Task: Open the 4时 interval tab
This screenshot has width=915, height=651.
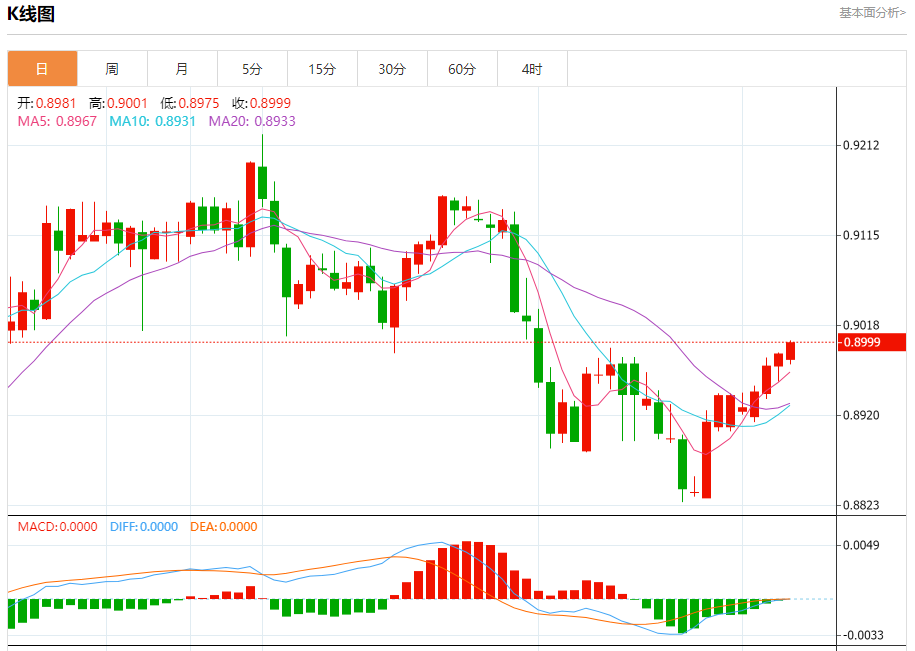Action: pyautogui.click(x=532, y=69)
